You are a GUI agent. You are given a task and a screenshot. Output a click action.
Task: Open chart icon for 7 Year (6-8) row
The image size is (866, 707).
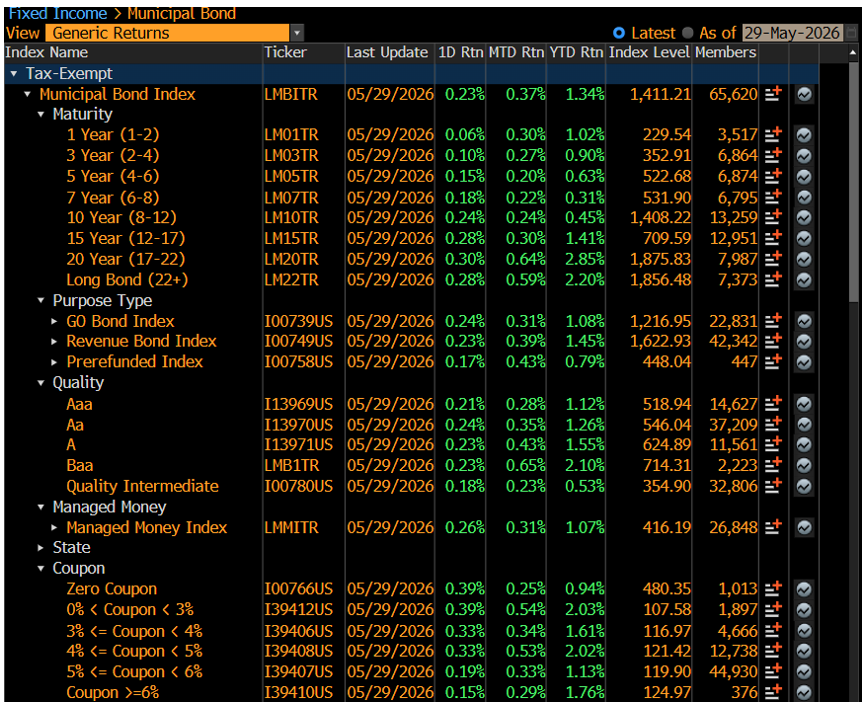pyautogui.click(x=804, y=197)
